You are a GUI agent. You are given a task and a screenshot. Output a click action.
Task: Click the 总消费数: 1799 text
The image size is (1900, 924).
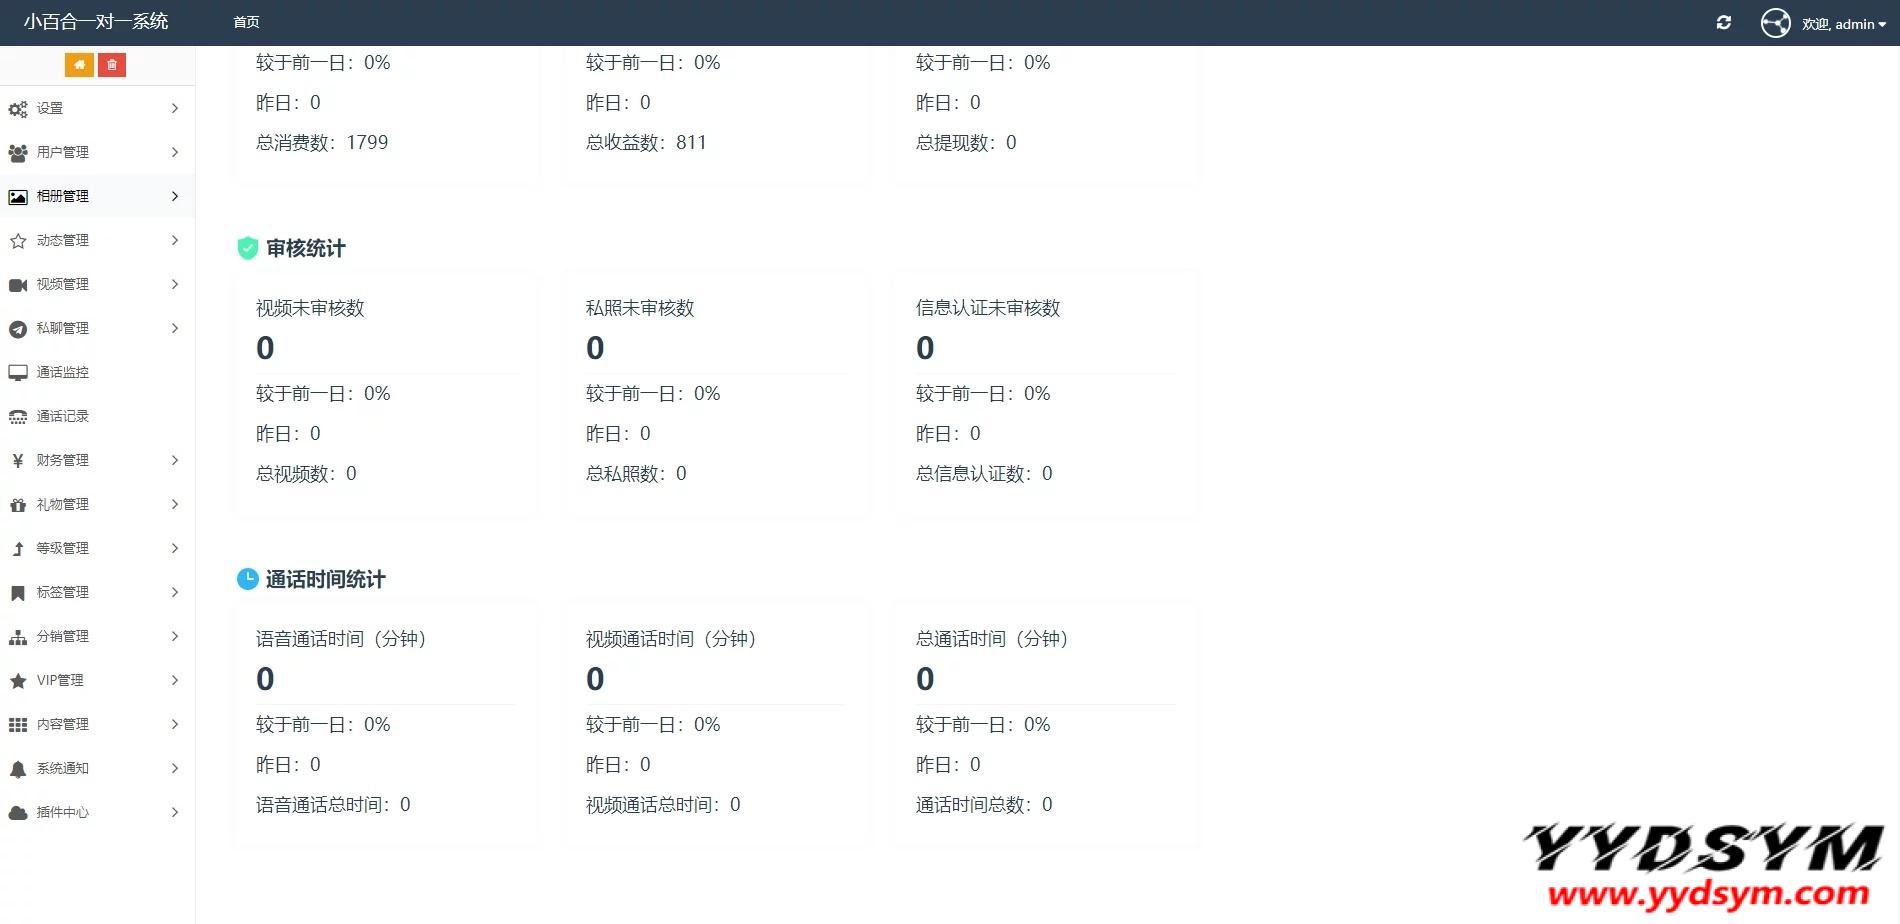[322, 142]
